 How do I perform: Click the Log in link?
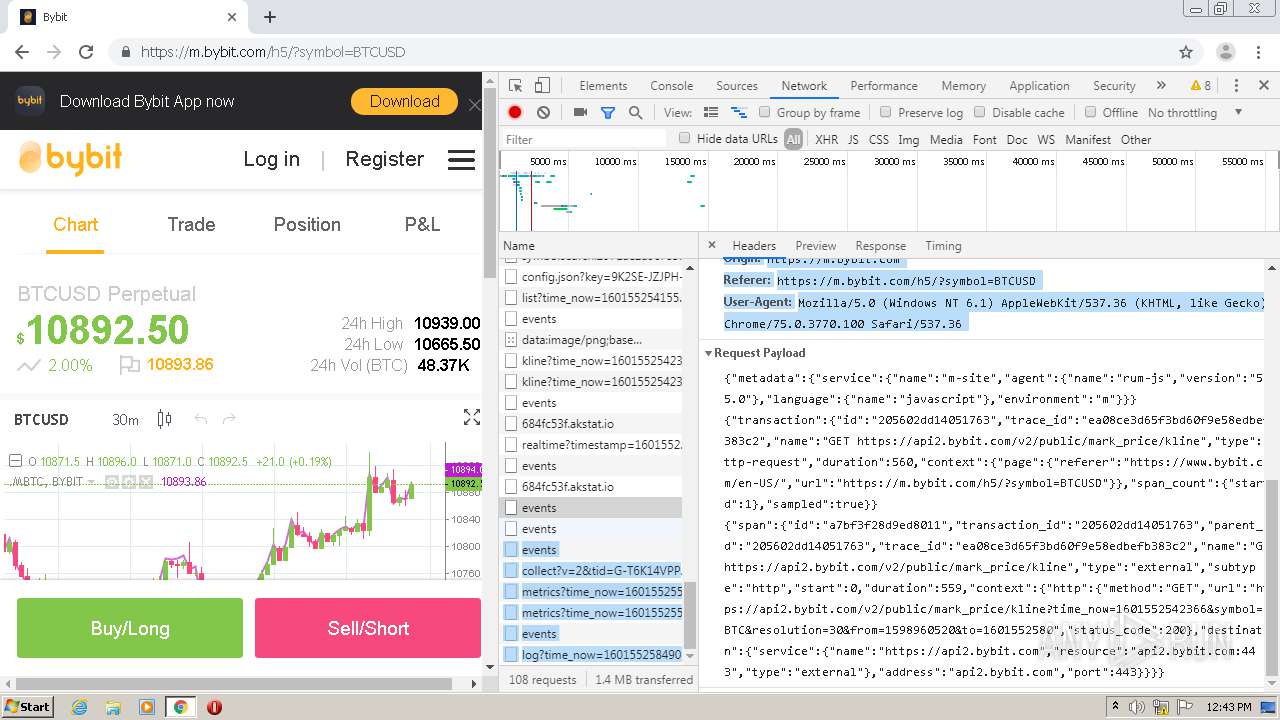click(271, 159)
